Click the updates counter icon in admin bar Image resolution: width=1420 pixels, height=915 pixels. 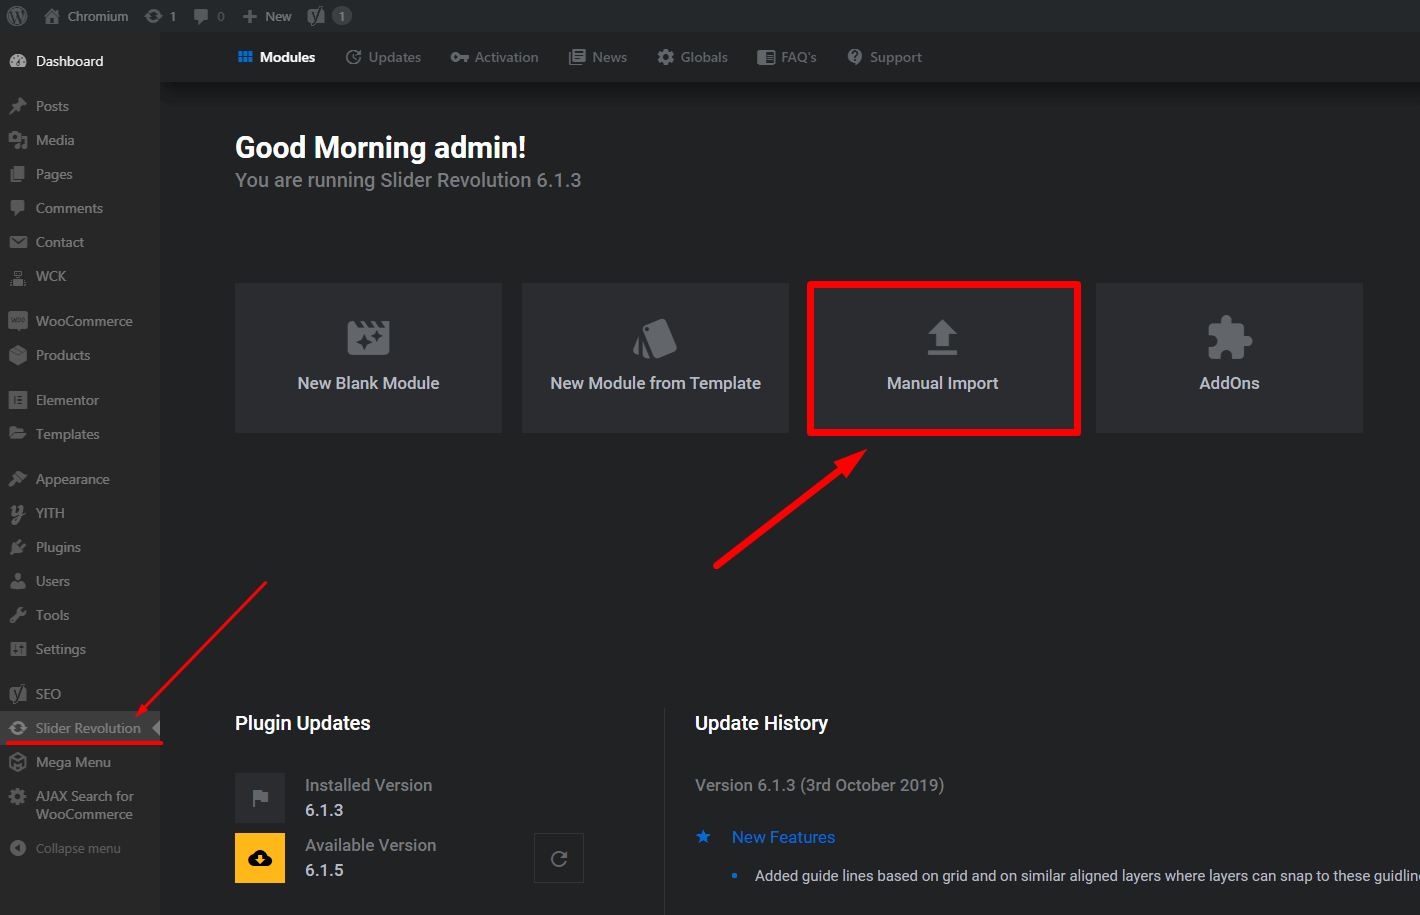(161, 16)
